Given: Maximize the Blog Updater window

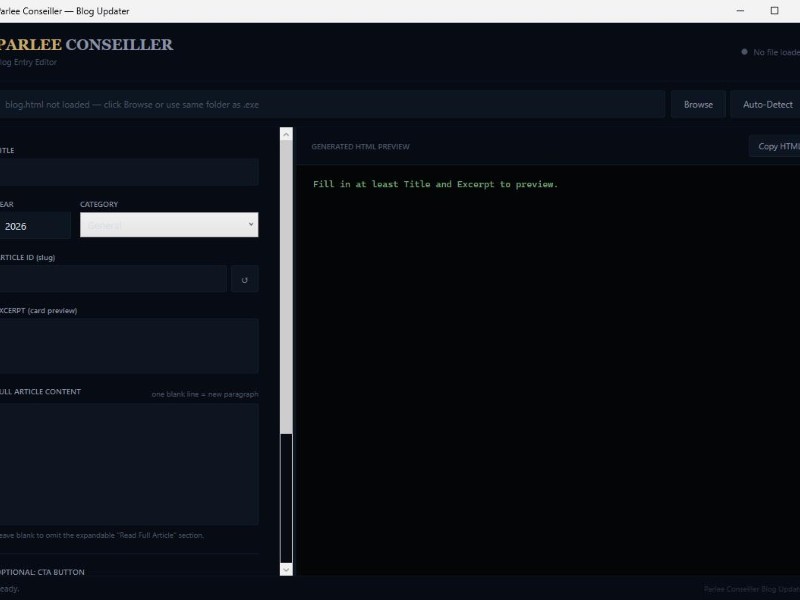Looking at the screenshot, I should coord(774,11).
